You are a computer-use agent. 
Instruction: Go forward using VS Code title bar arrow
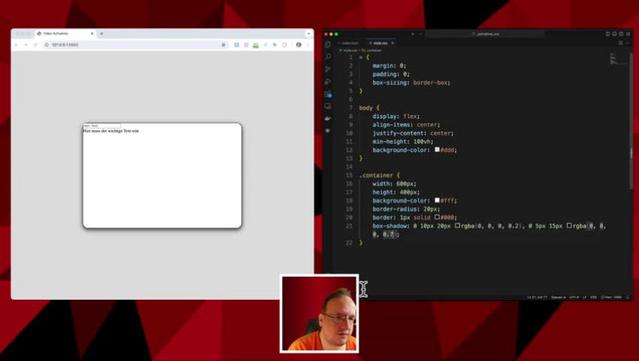click(x=420, y=34)
